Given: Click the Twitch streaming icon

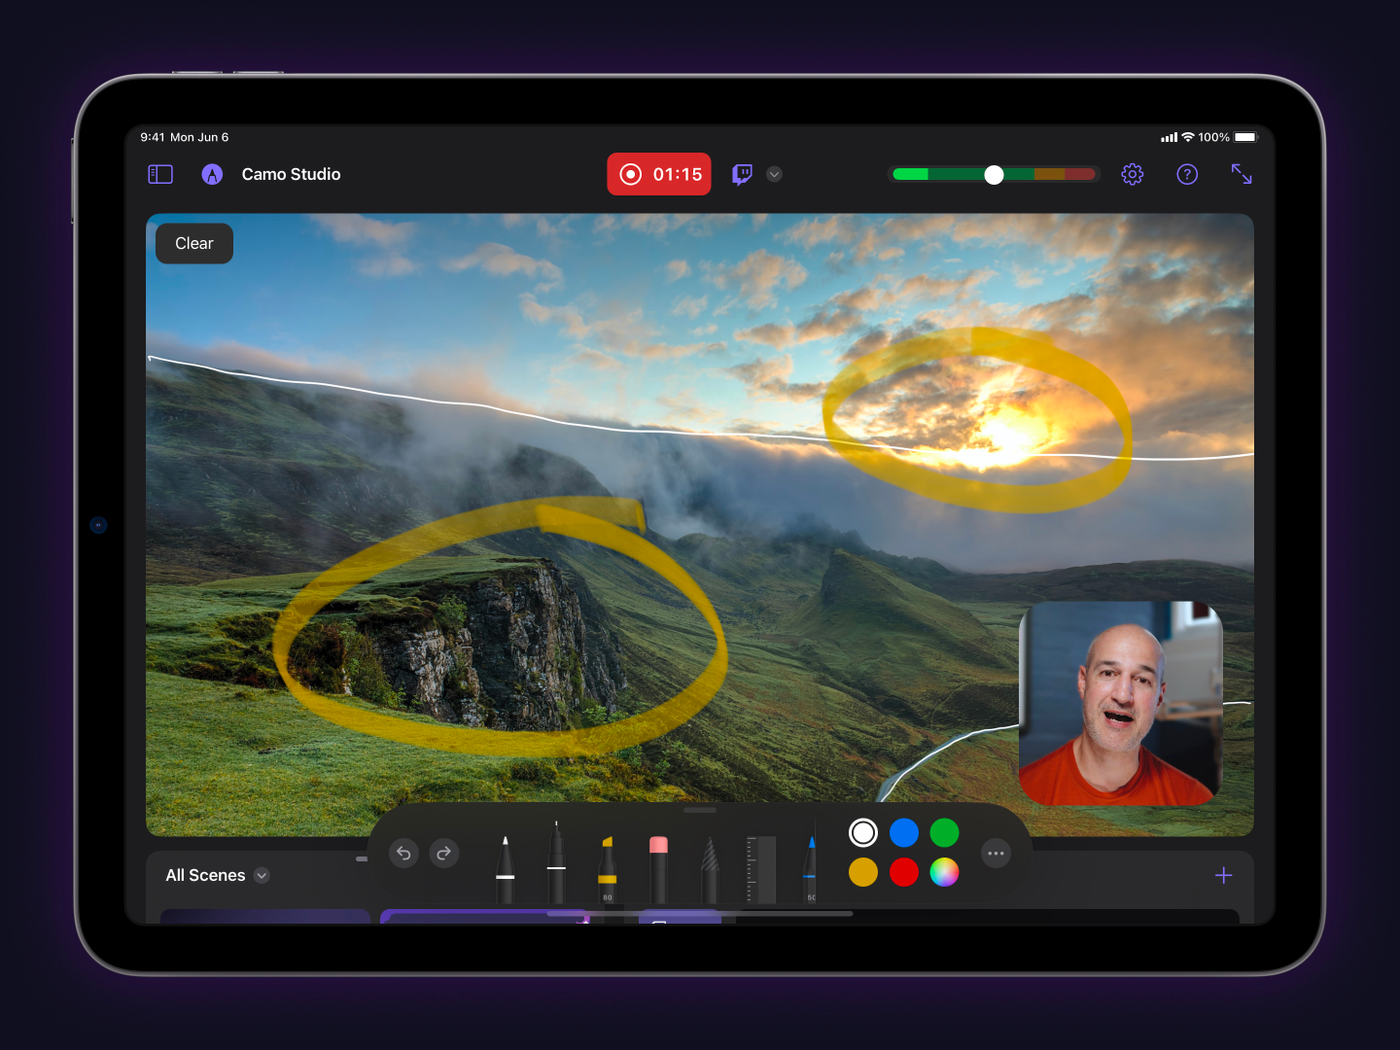Looking at the screenshot, I should [742, 174].
